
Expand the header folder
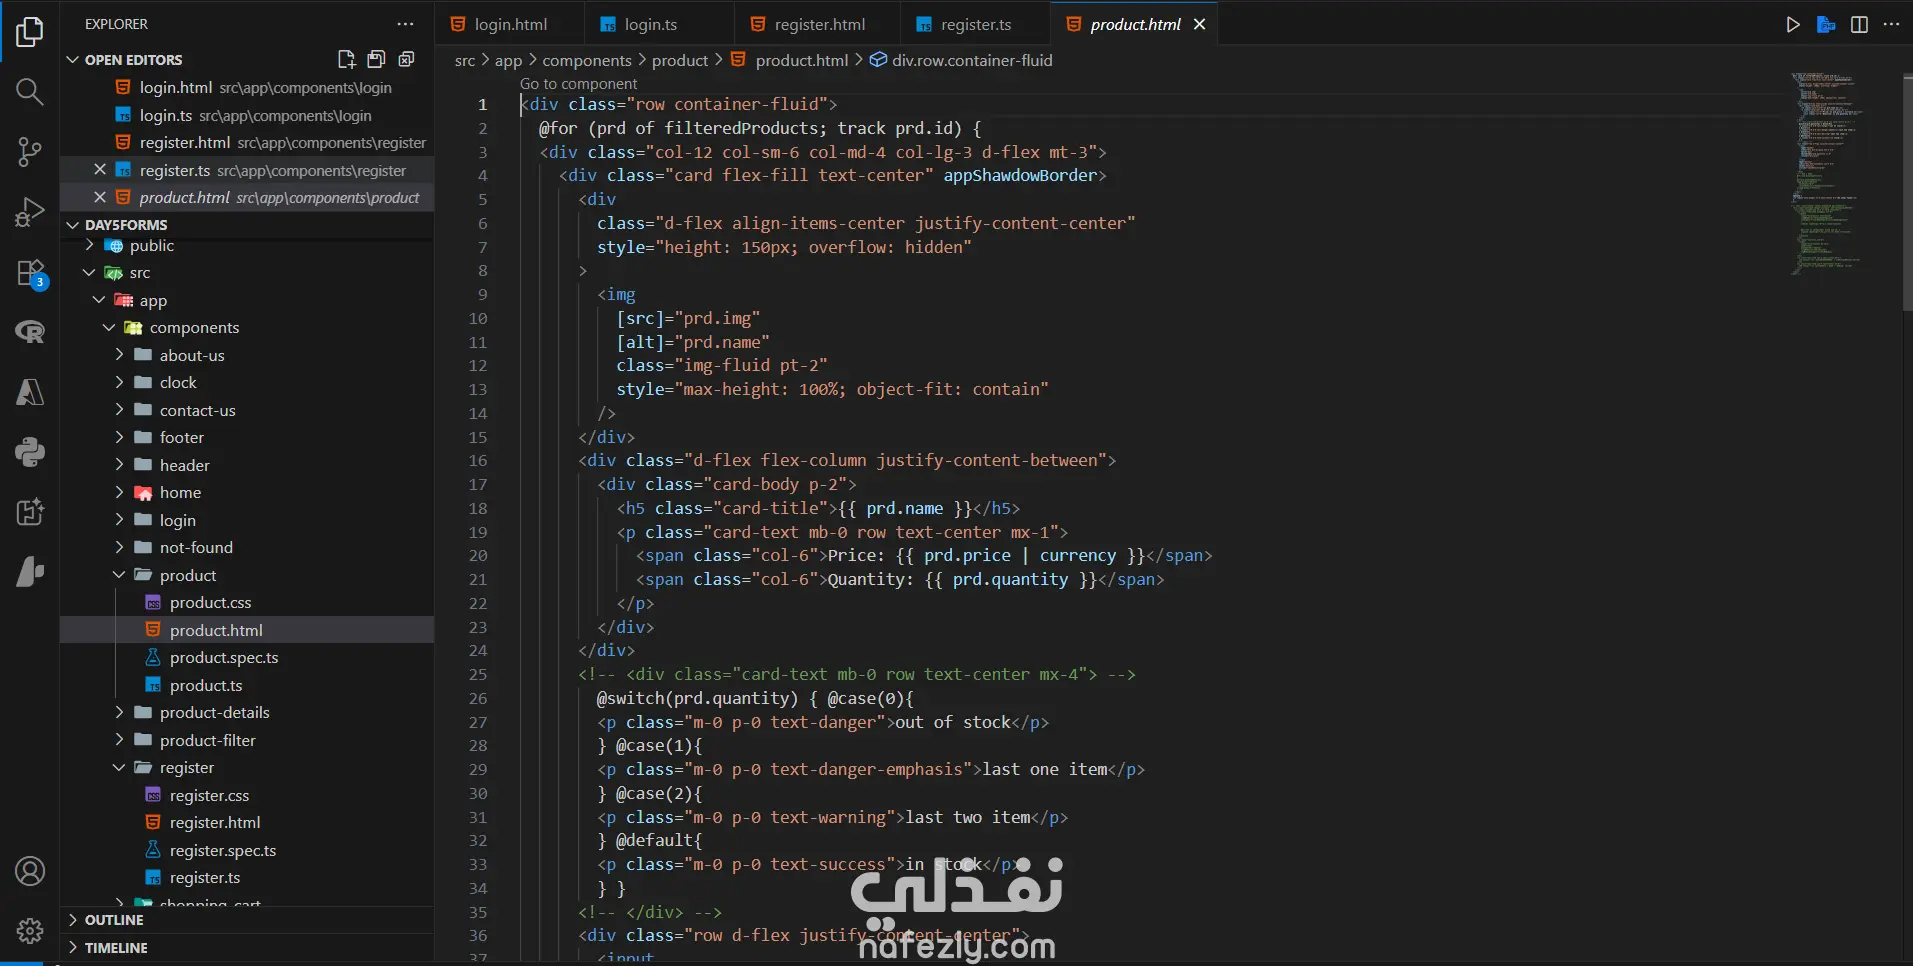click(x=119, y=465)
